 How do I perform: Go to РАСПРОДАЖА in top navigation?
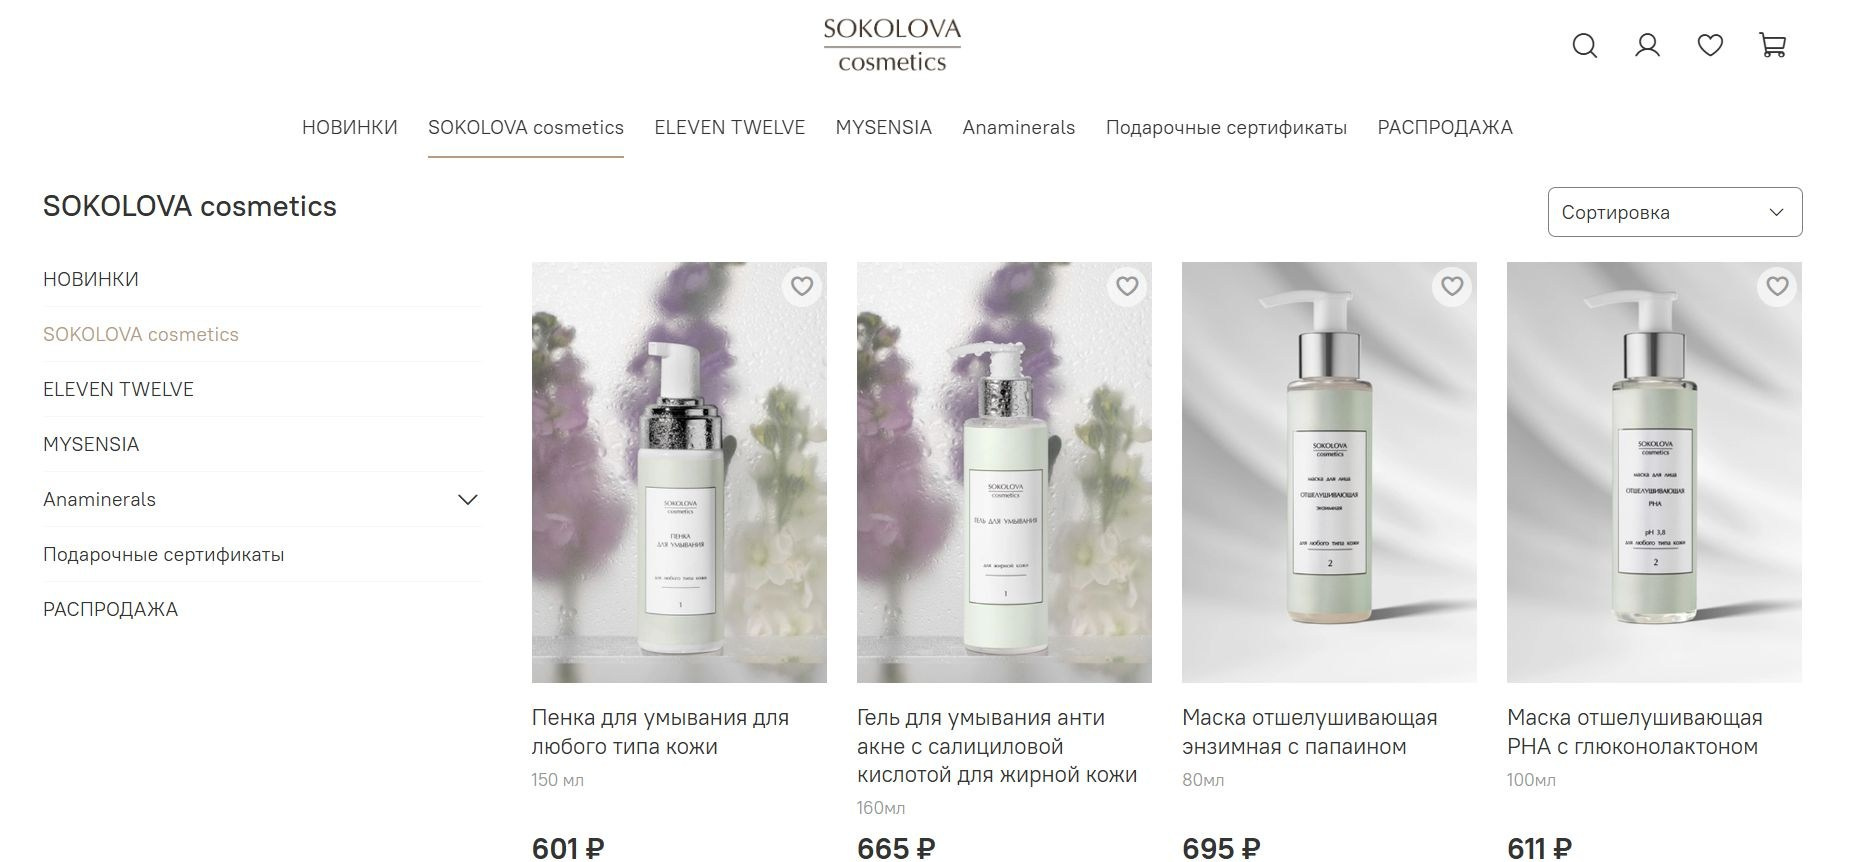(1445, 127)
